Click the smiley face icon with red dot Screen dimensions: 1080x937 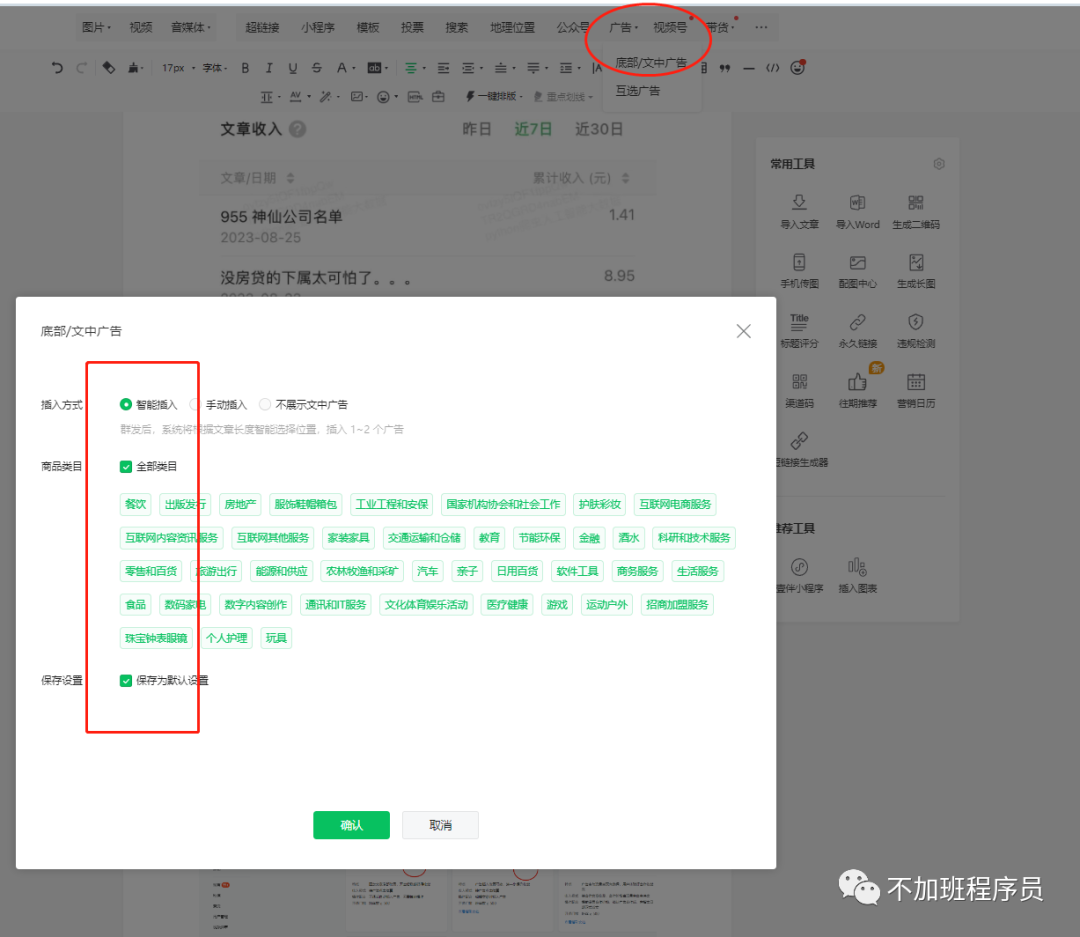point(798,68)
